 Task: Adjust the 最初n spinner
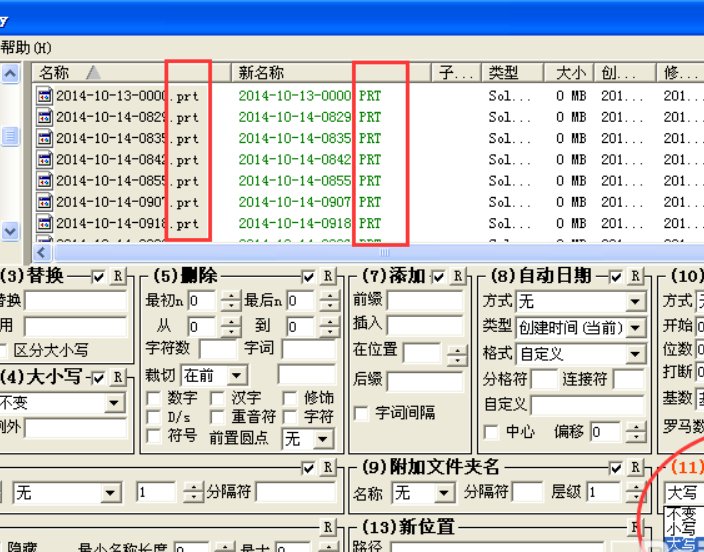[x=230, y=300]
